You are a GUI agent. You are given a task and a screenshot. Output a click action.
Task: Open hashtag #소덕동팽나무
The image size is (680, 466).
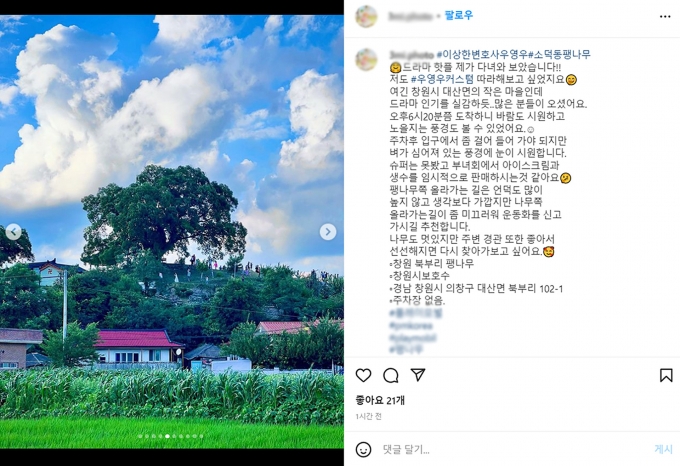click(x=559, y=55)
